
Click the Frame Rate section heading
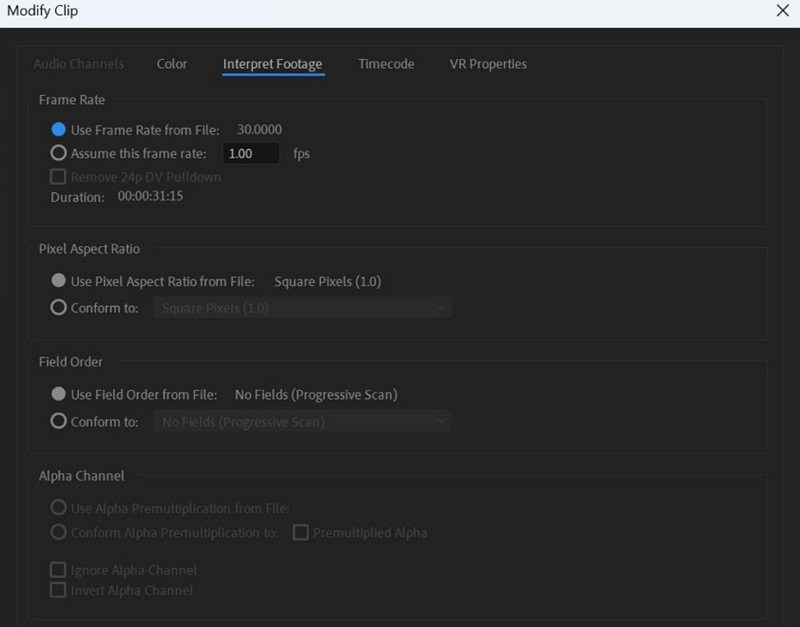[x=72, y=100]
